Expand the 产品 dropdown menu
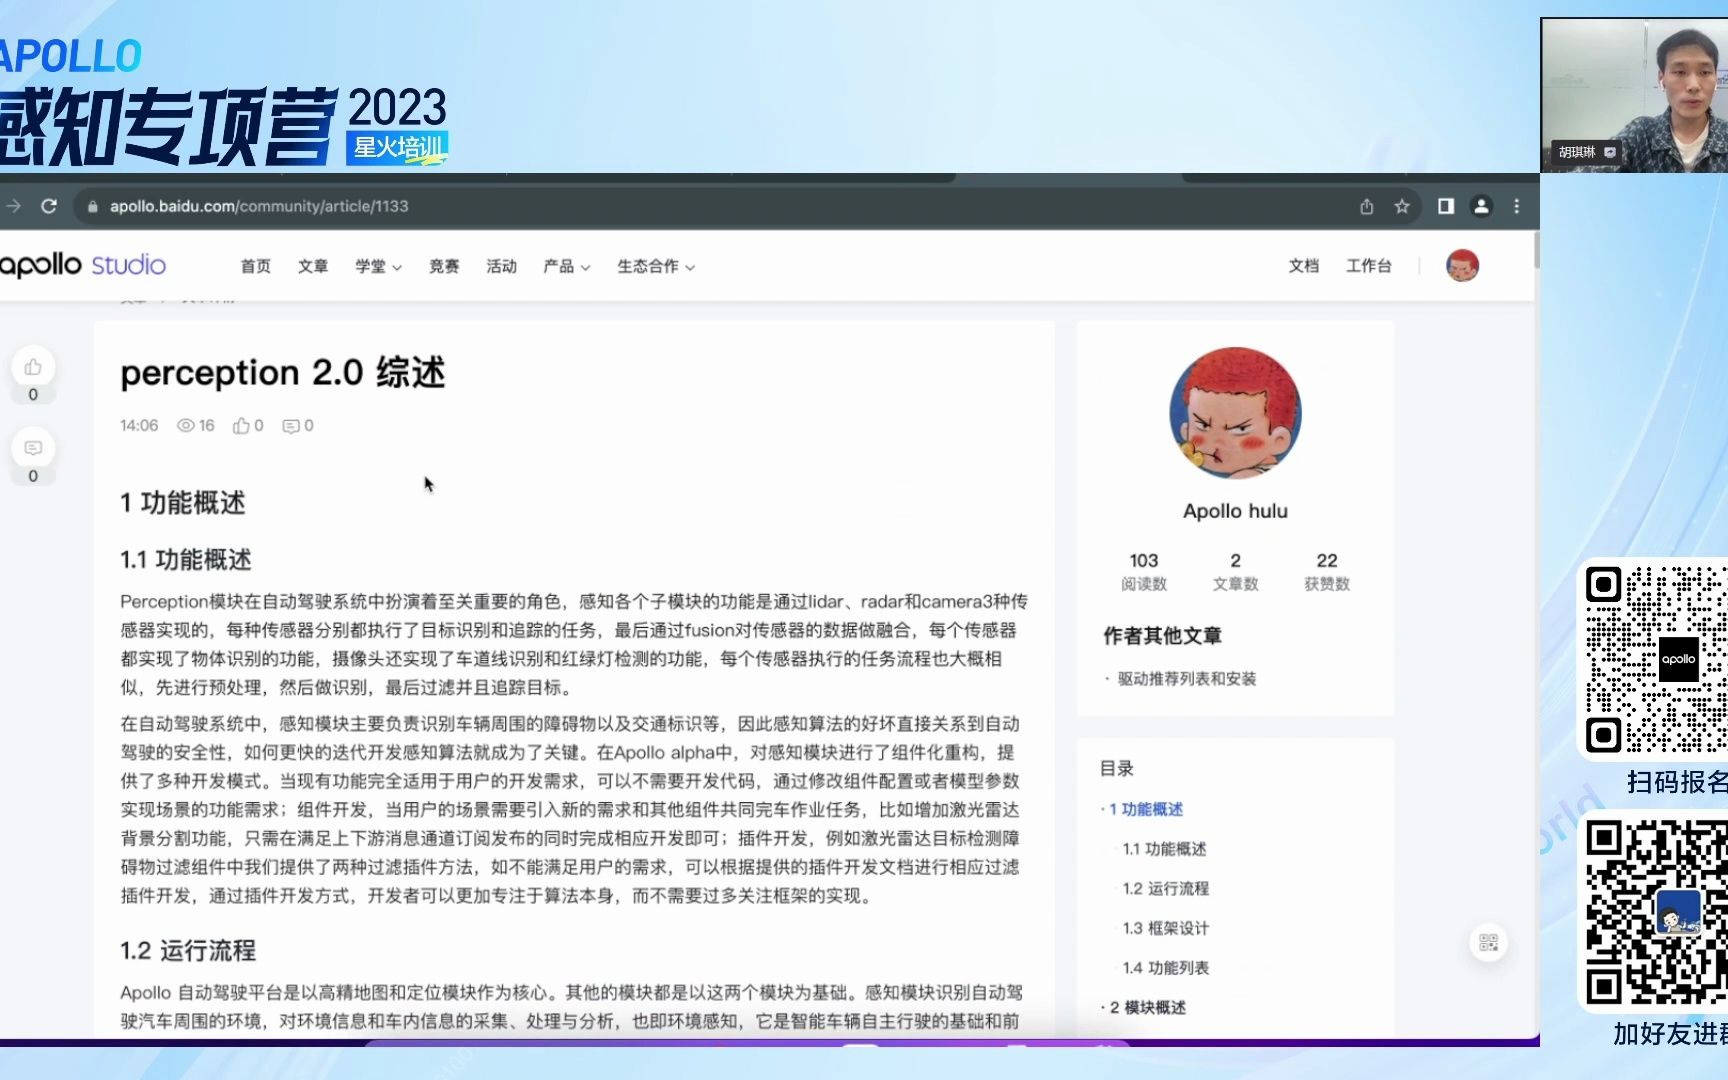Image resolution: width=1728 pixels, height=1080 pixels. (x=566, y=266)
